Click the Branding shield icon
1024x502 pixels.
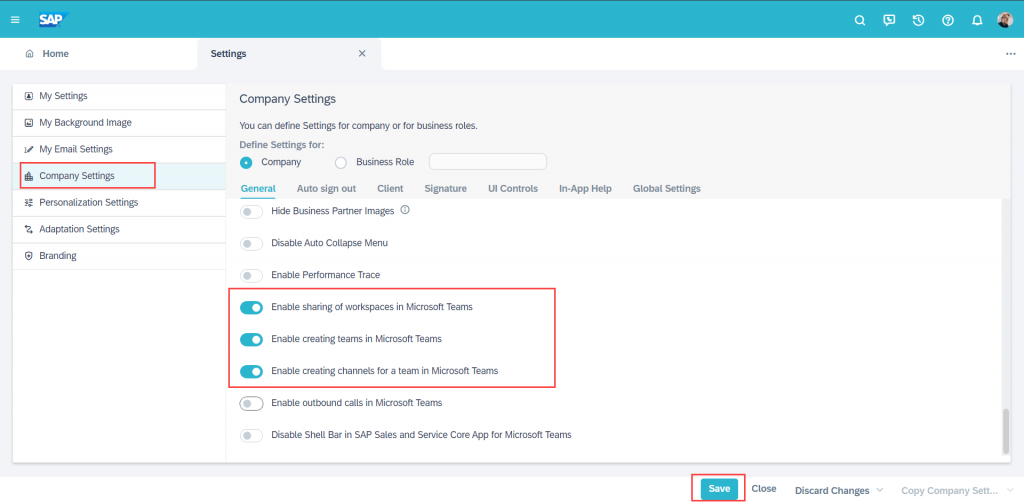pyautogui.click(x=28, y=256)
